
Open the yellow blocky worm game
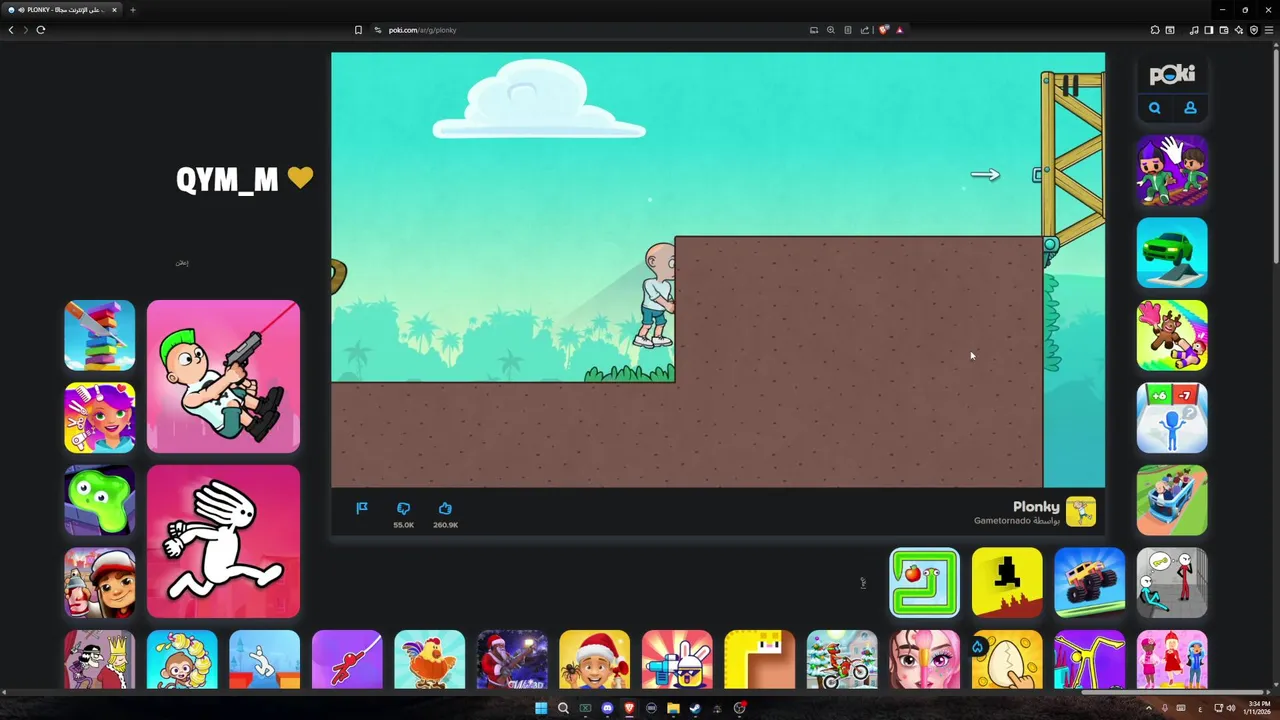pyautogui.click(x=760, y=659)
